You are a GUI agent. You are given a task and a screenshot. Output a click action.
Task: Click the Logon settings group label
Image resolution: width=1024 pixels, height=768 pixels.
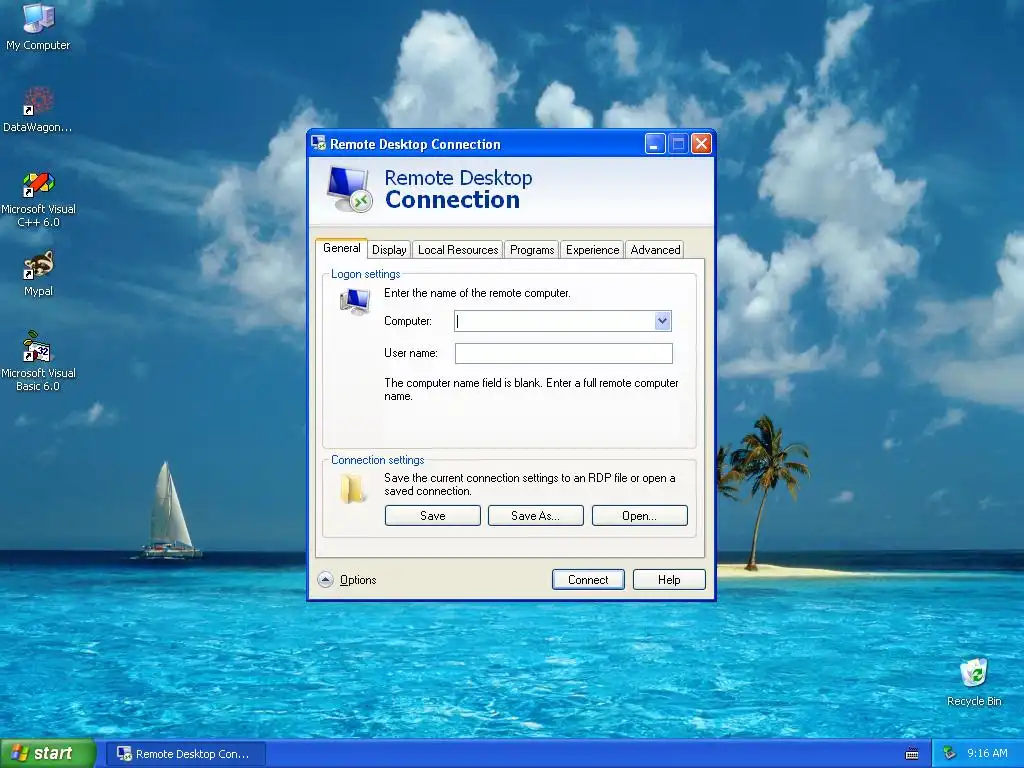pos(365,274)
